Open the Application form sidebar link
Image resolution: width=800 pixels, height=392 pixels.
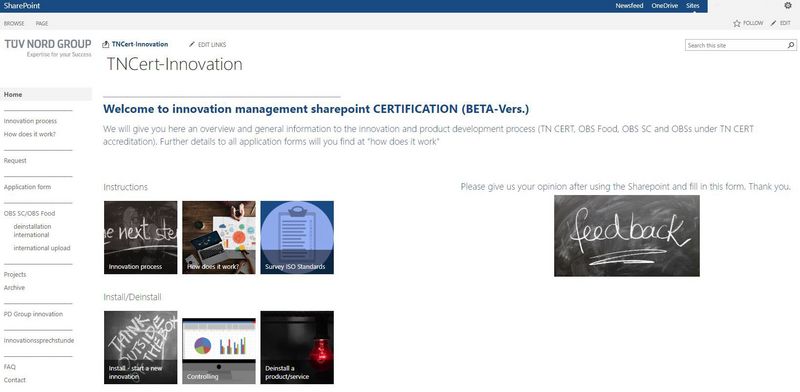[x=28, y=187]
